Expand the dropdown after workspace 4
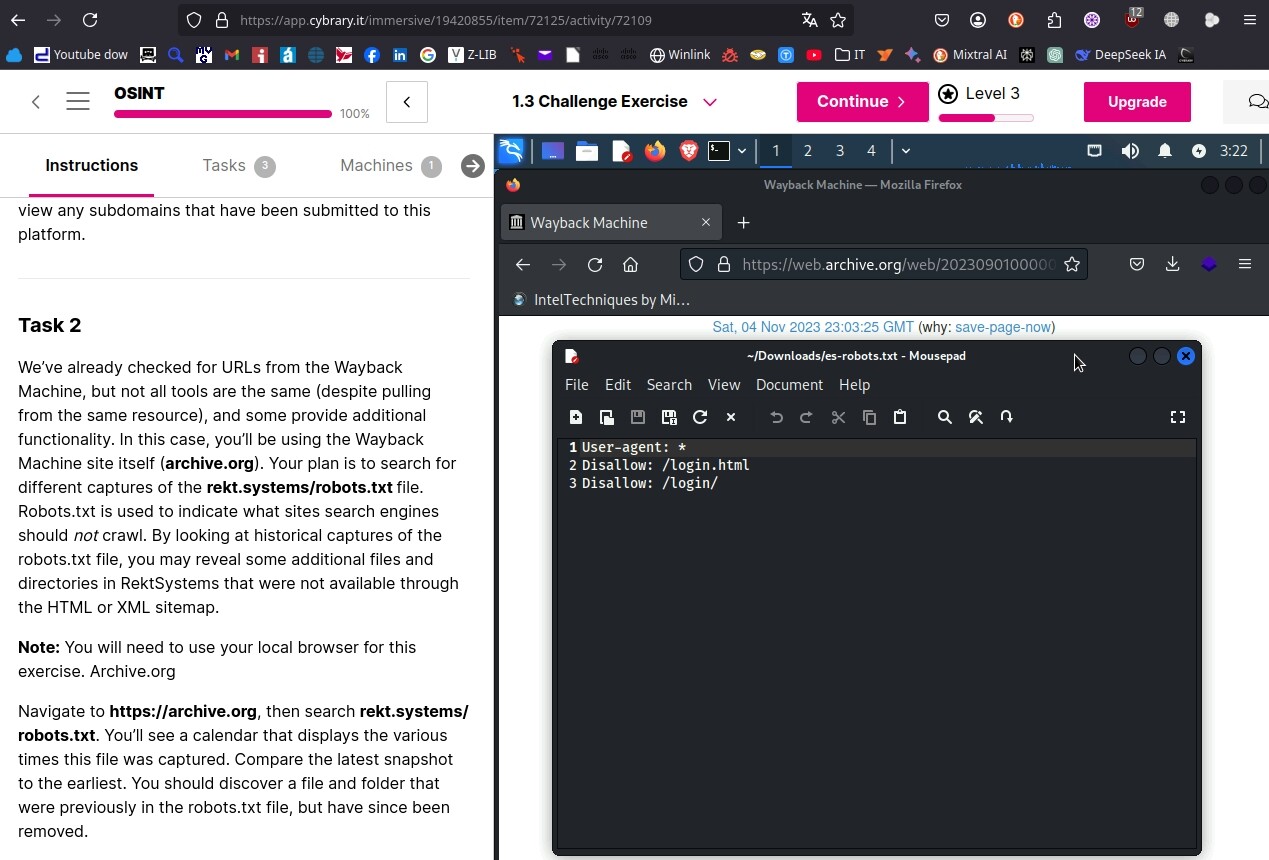This screenshot has height=860, width=1269. pos(905,151)
